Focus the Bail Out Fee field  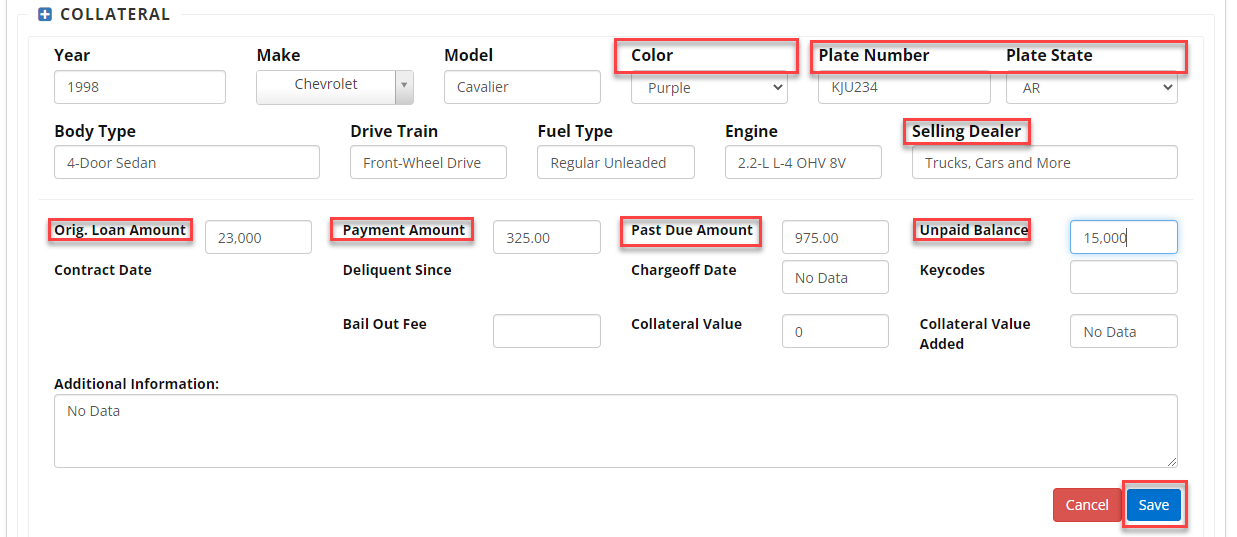(547, 332)
